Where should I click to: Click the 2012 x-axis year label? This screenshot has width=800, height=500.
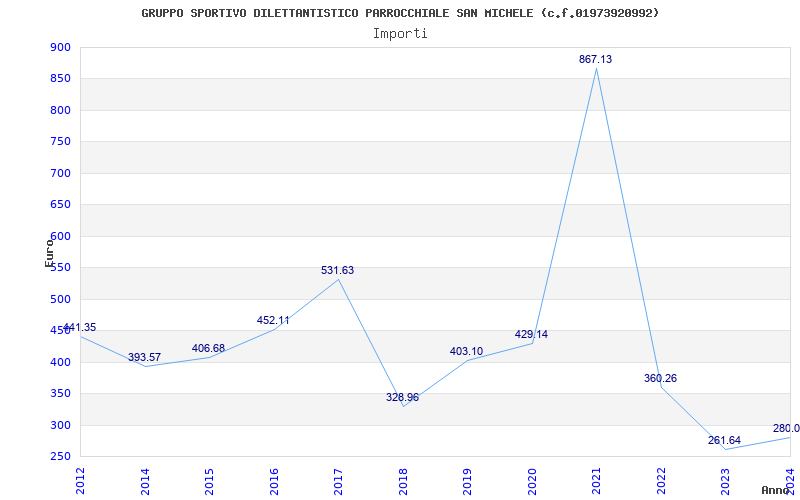click(80, 481)
